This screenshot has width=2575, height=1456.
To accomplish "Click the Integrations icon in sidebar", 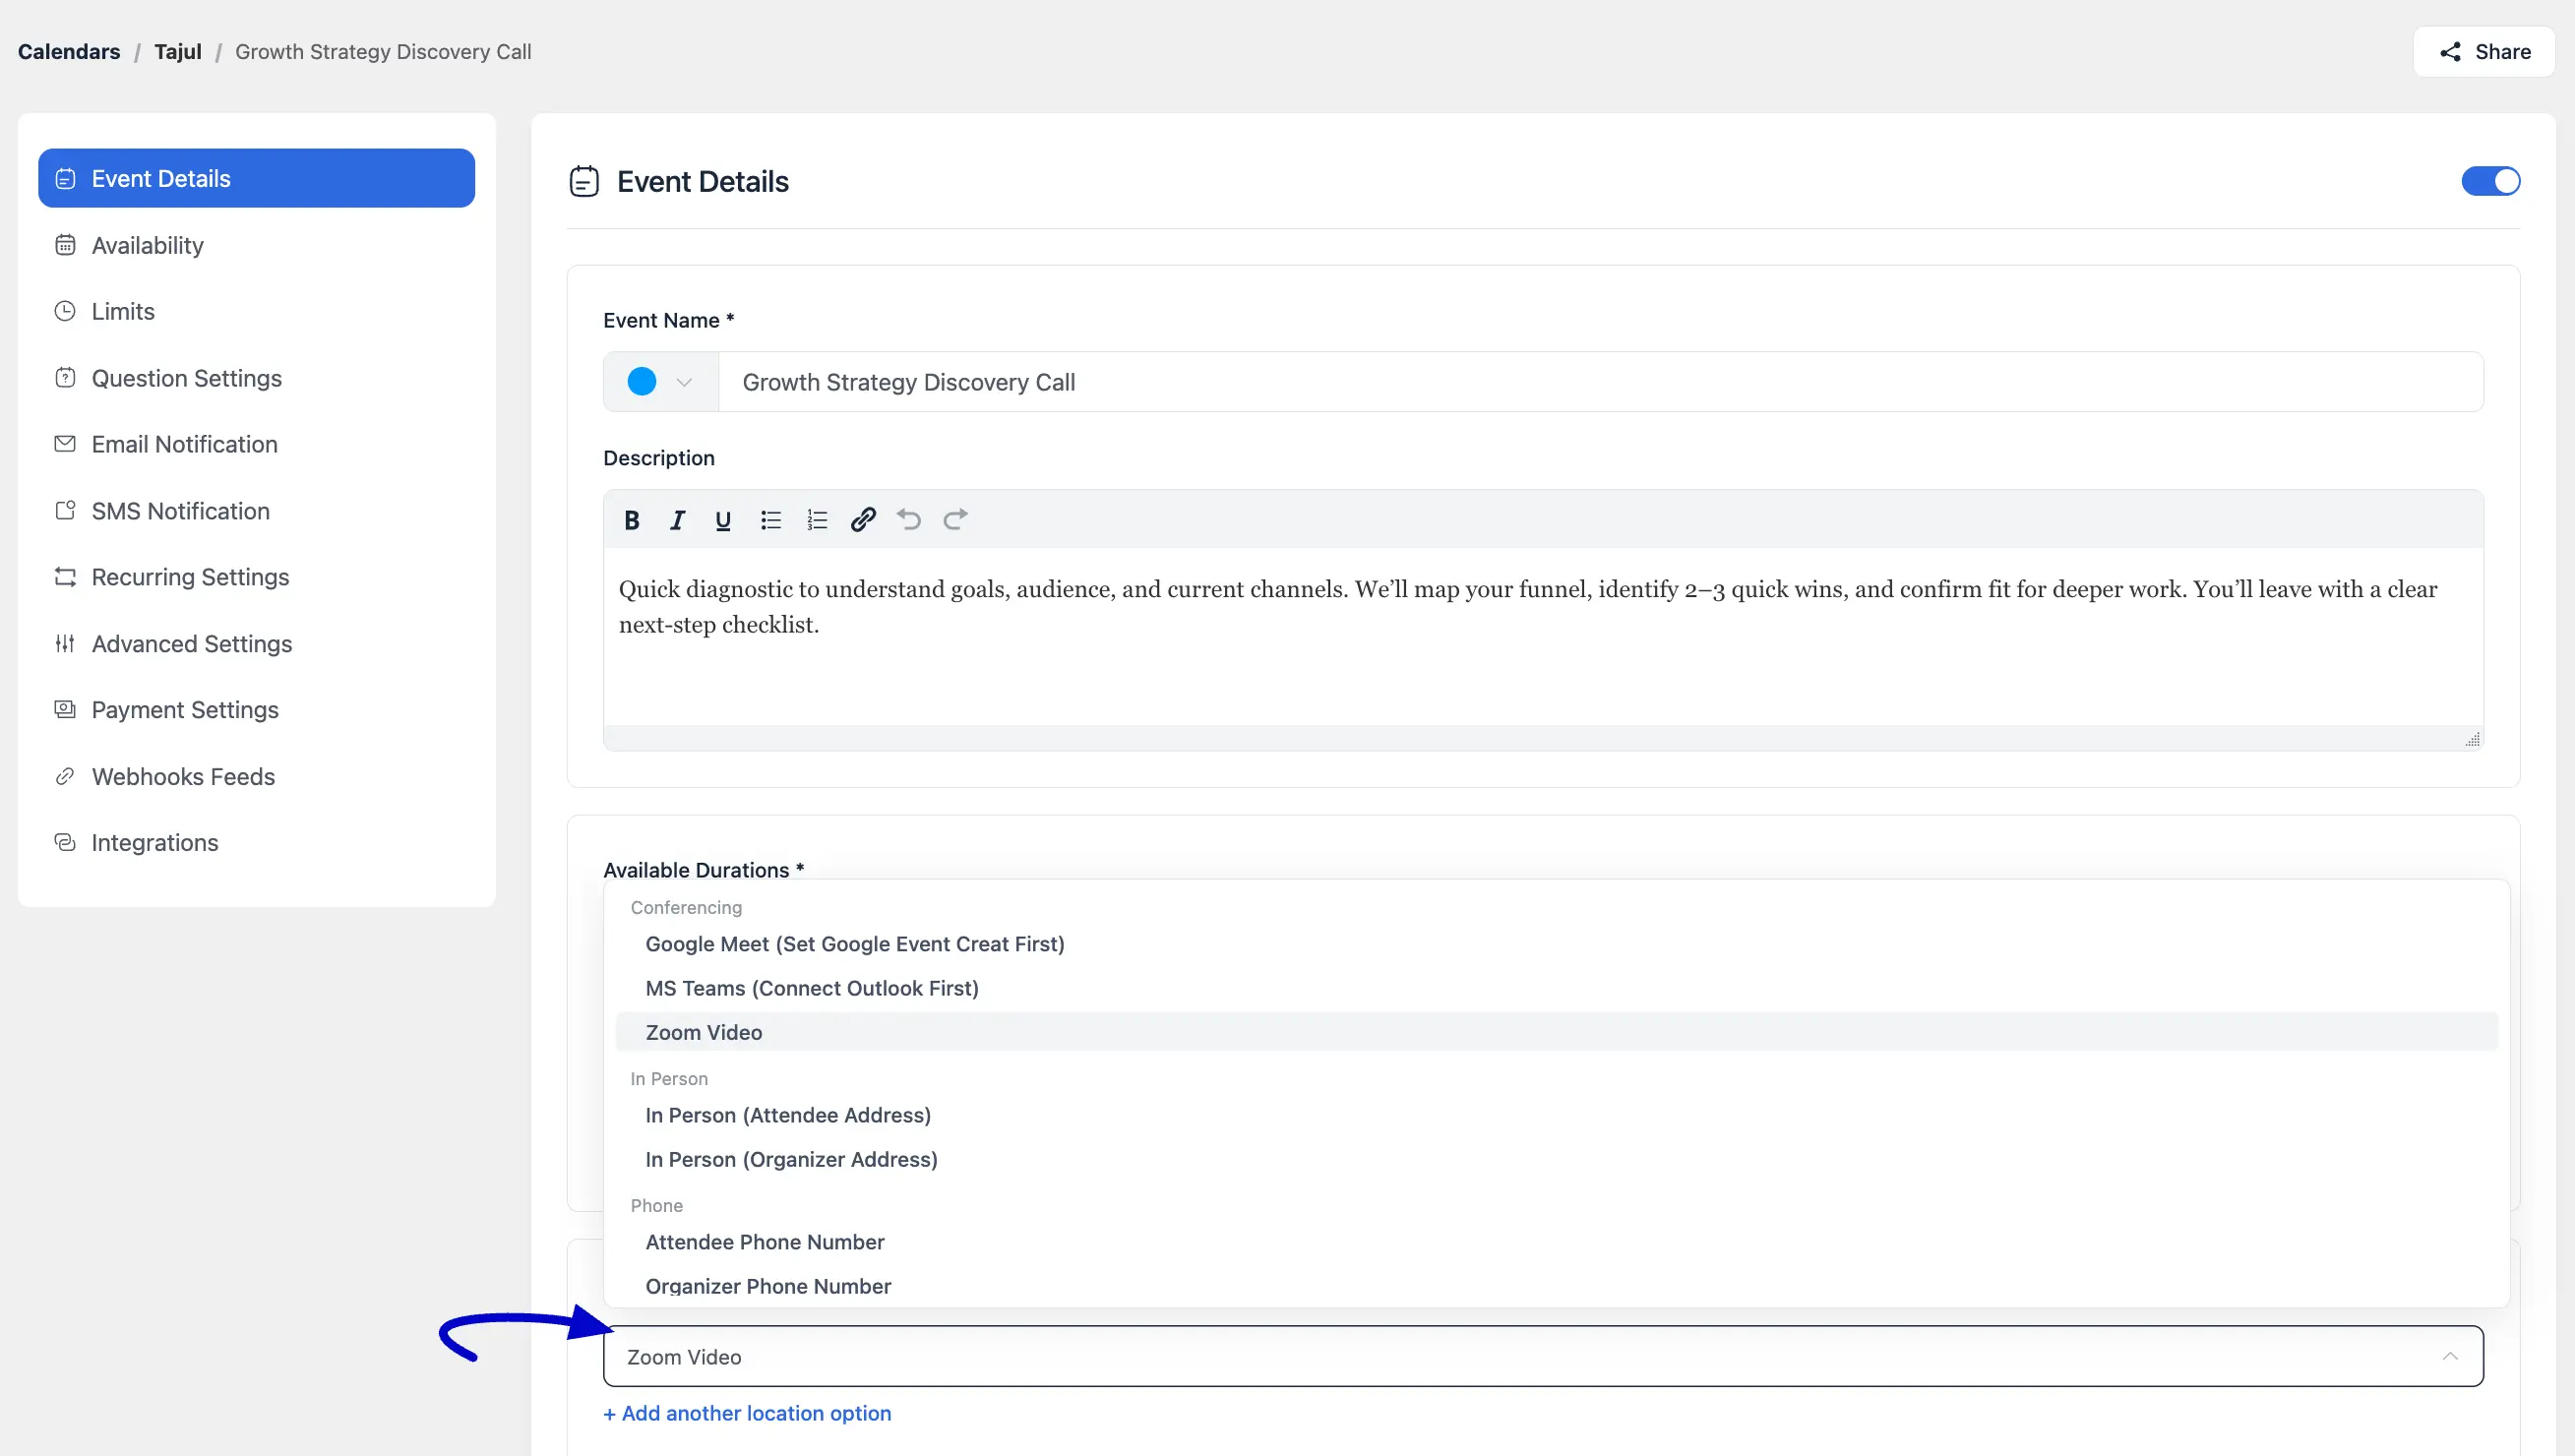I will 65,843.
